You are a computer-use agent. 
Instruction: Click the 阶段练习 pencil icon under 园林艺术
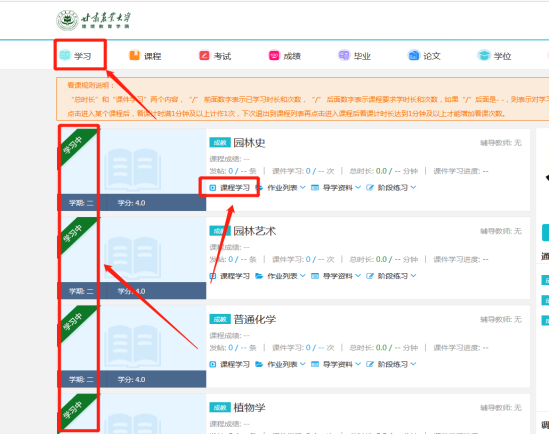(370, 276)
